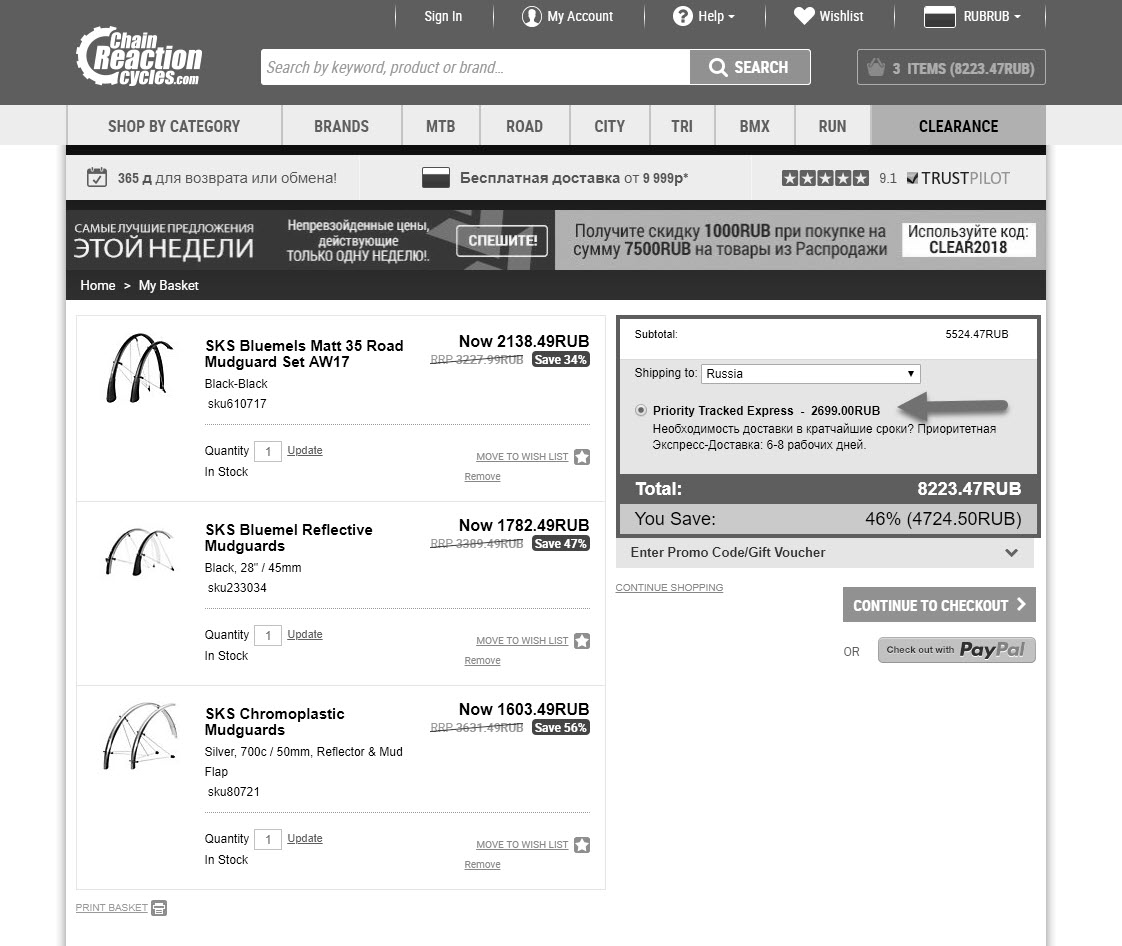
Task: Click Check out with PayPal button
Action: [x=957, y=650]
